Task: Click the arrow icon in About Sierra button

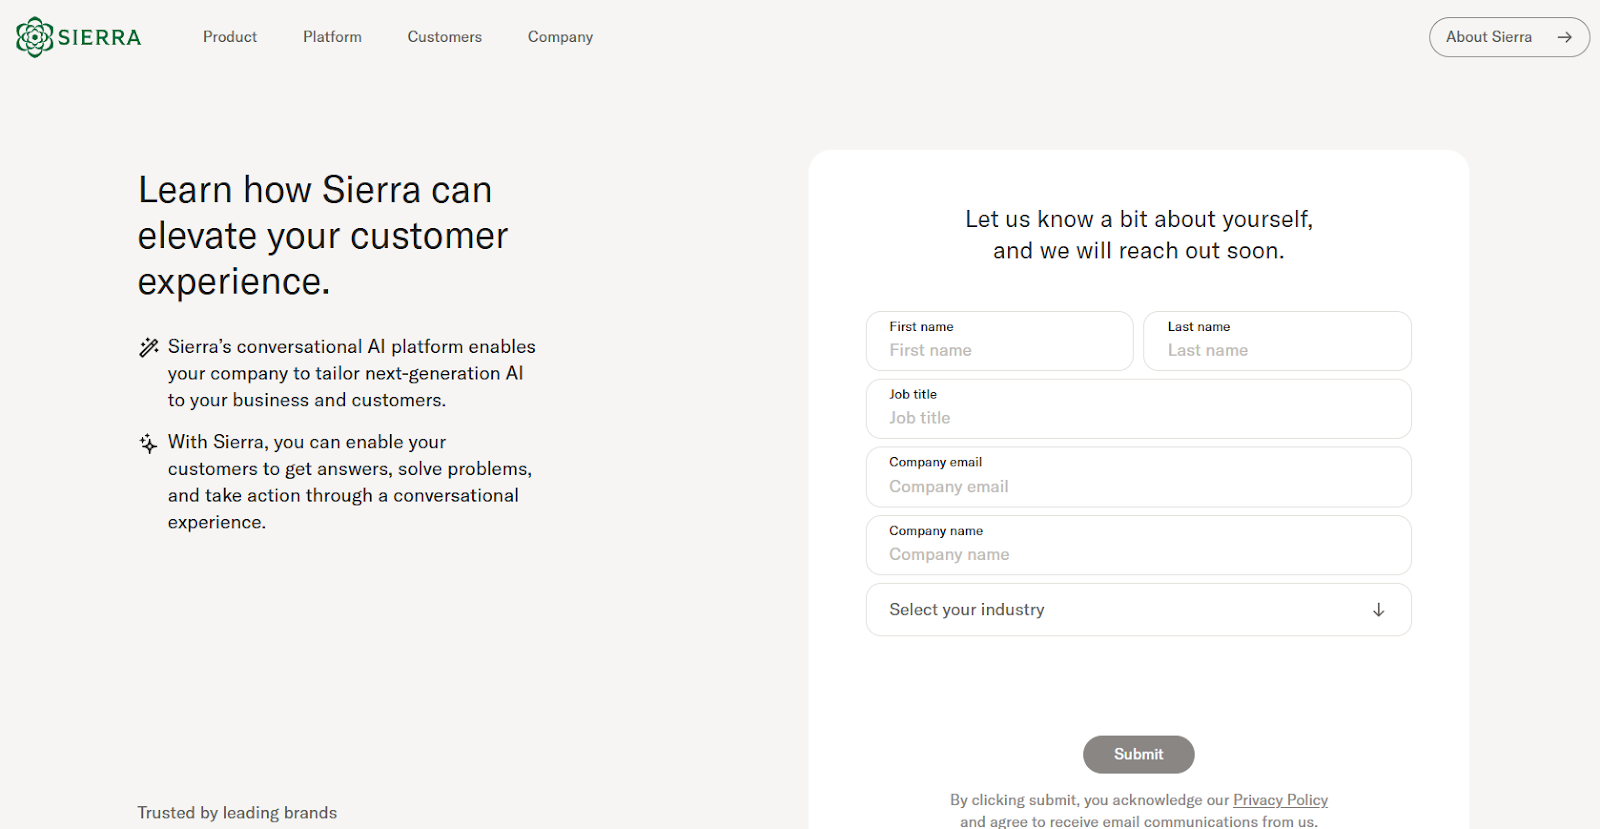Action: (x=1564, y=37)
